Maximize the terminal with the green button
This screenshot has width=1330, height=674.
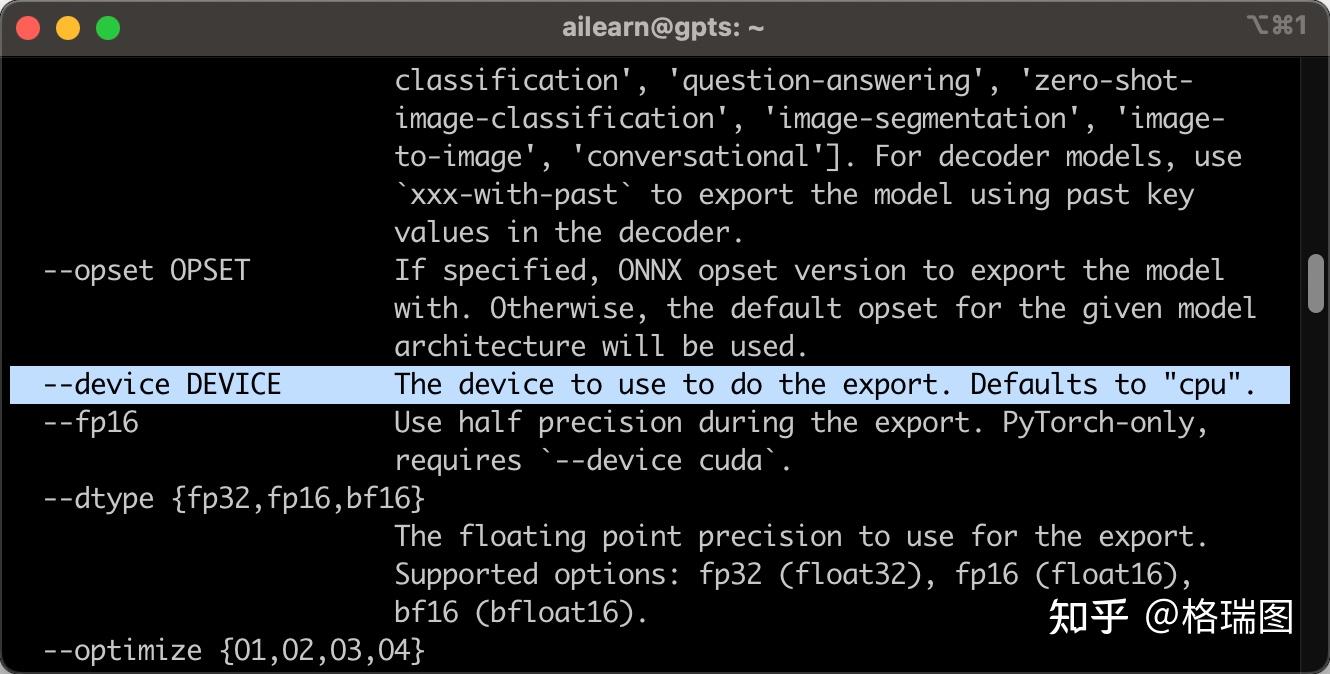pos(108,28)
